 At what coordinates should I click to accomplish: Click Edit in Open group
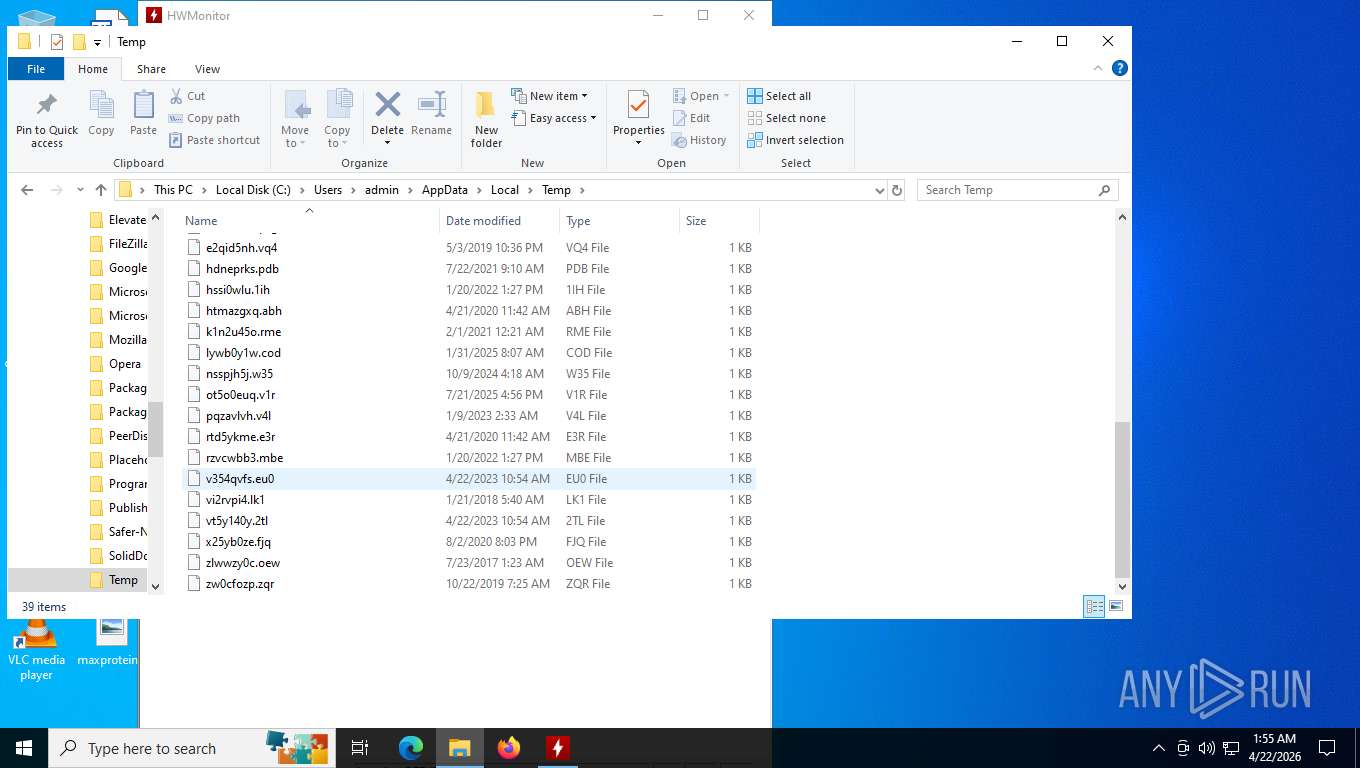click(691, 118)
